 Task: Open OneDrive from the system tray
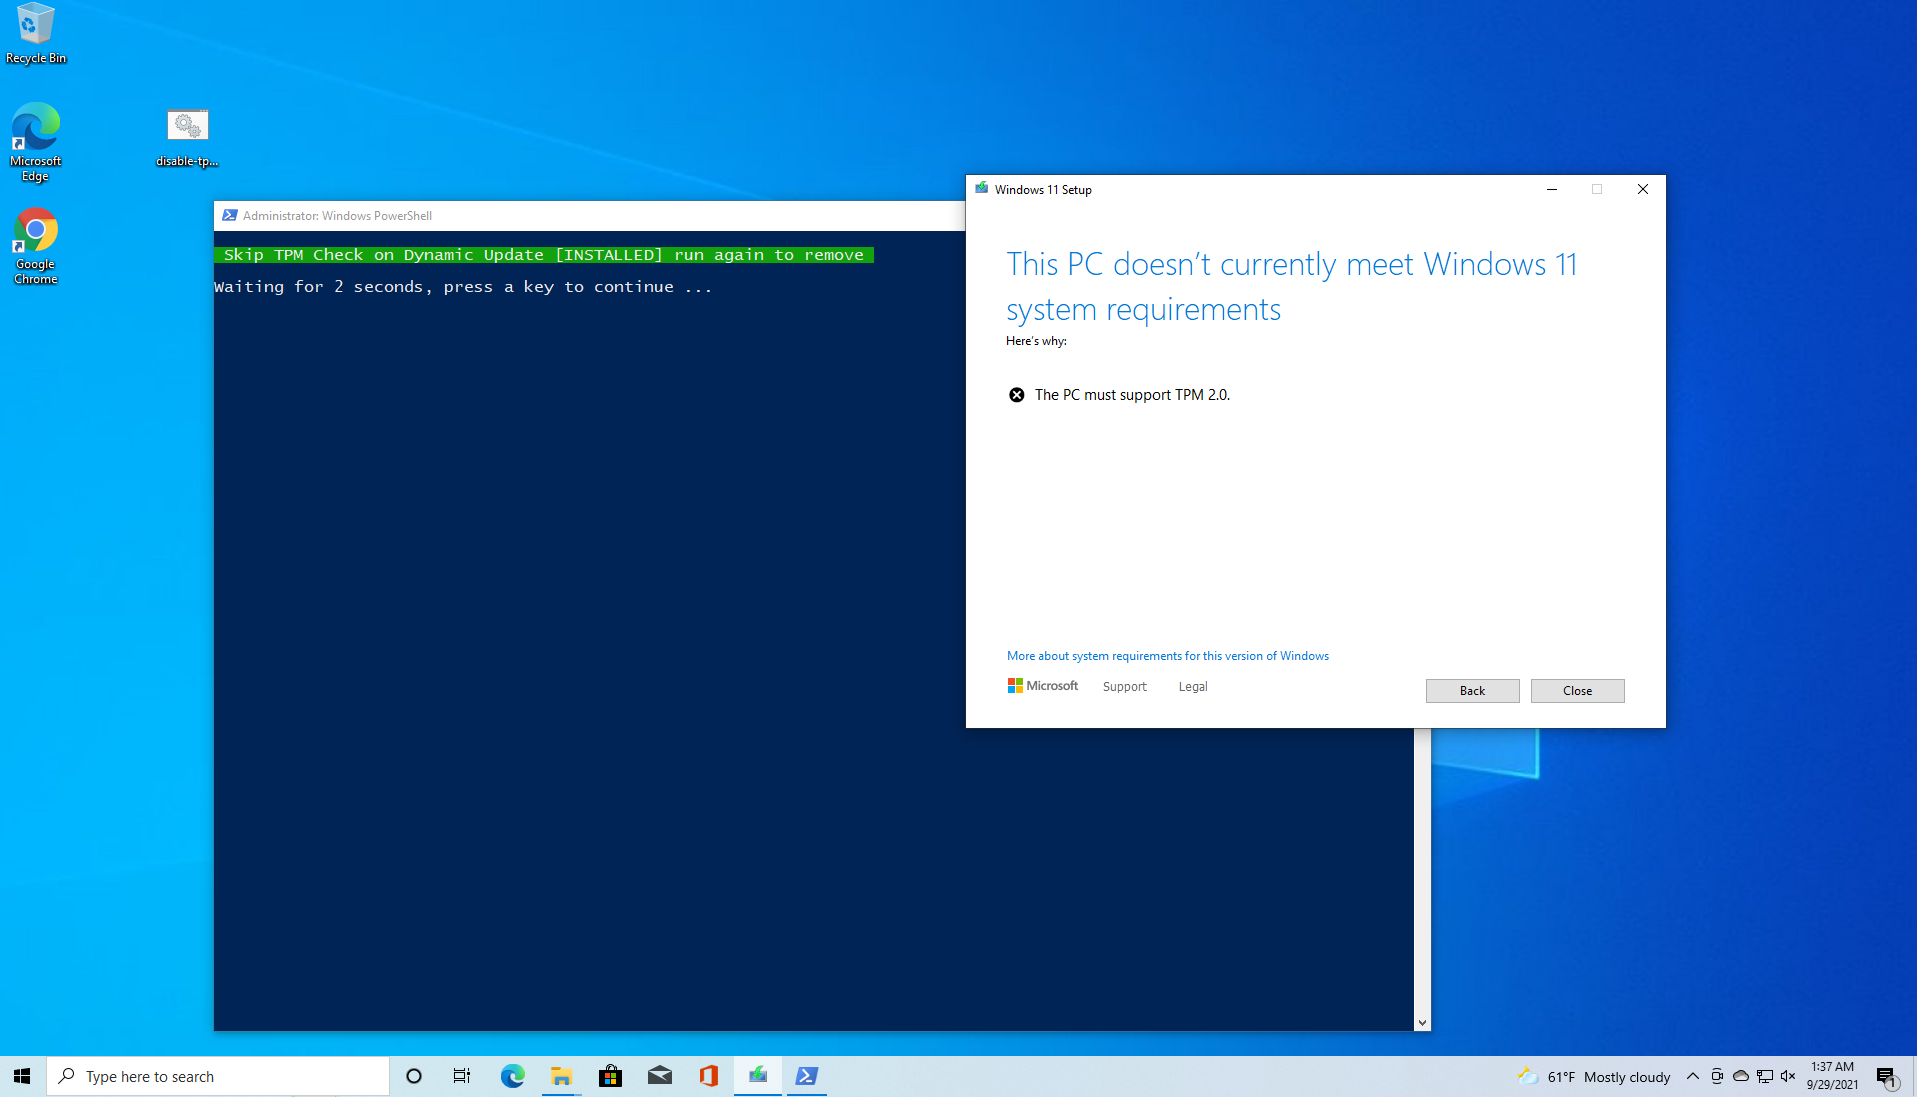1741,1076
